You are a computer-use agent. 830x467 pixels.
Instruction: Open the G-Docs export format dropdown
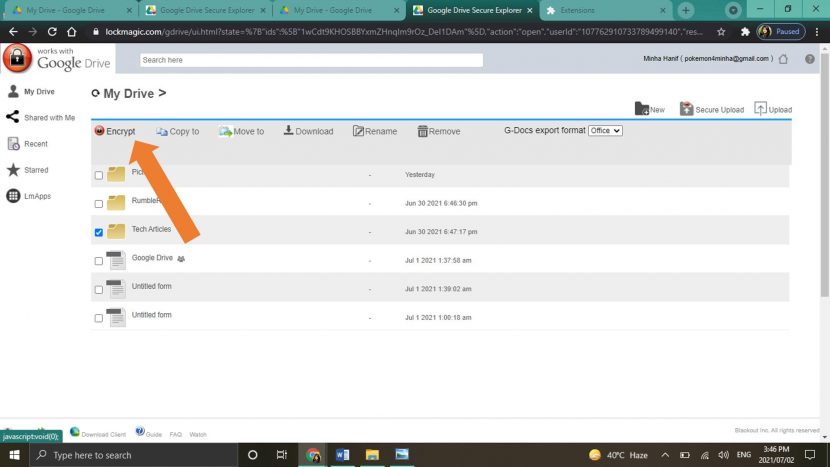point(605,130)
